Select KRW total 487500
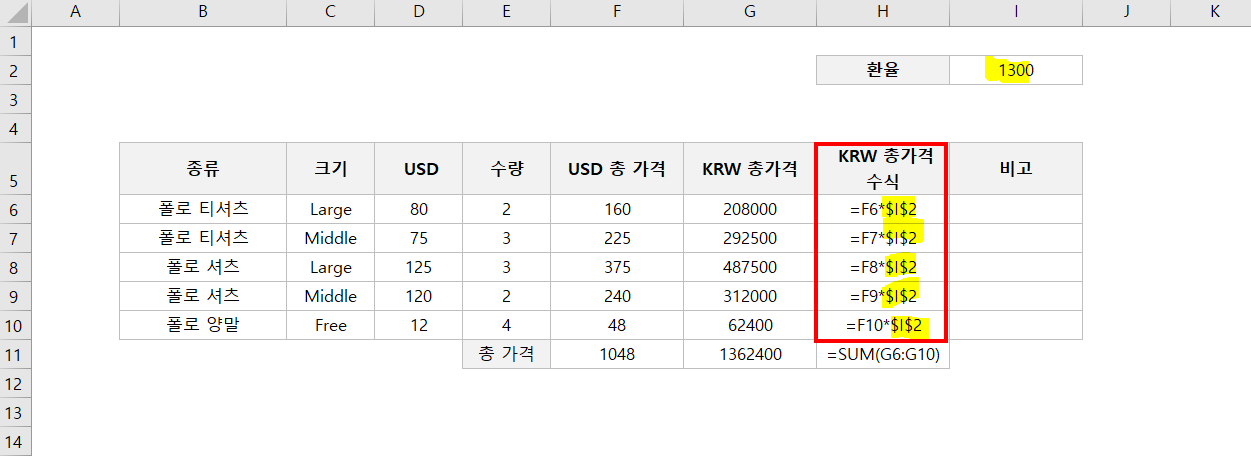Viewport: 1251px width, 456px height. click(750, 267)
